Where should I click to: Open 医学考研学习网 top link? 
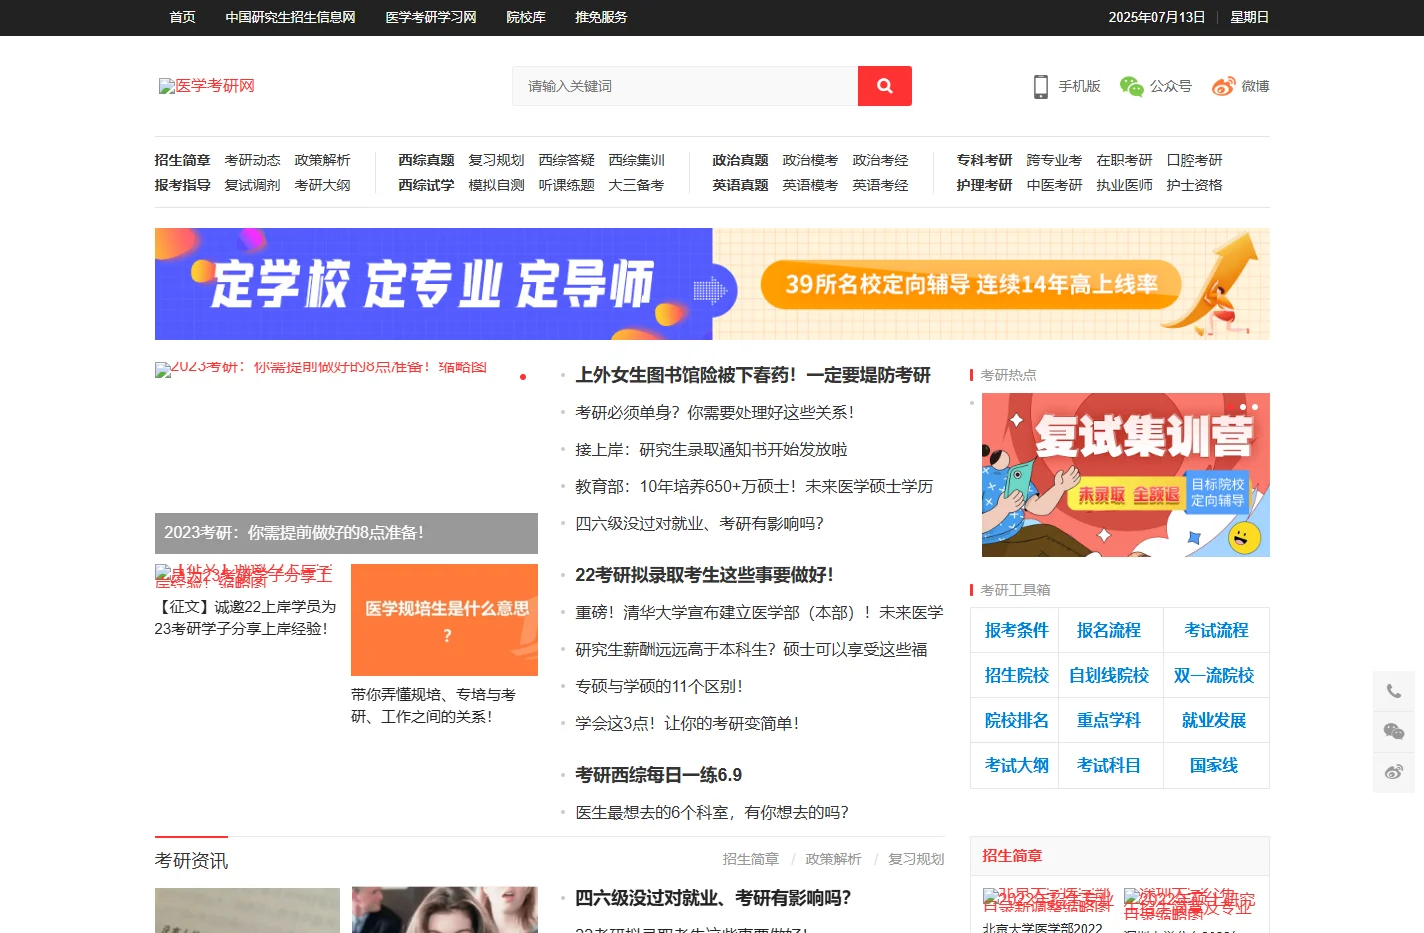coord(431,17)
